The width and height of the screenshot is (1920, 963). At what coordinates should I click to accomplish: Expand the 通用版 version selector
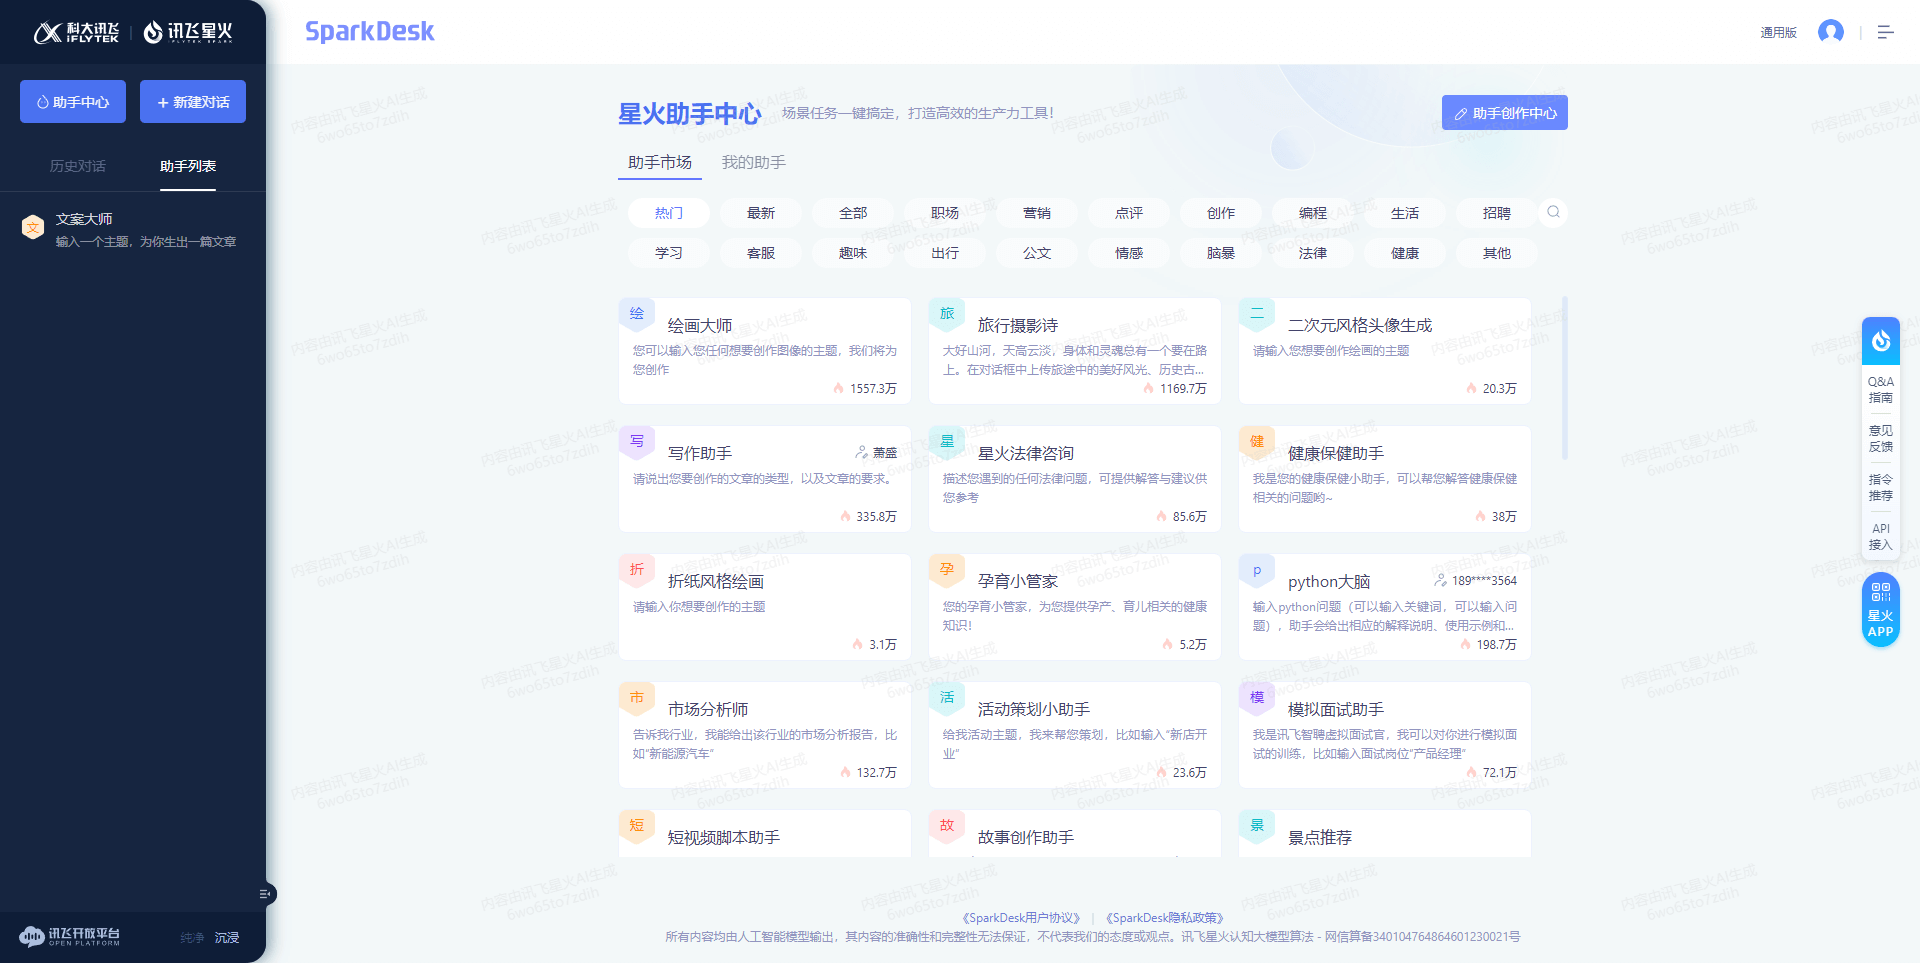pyautogui.click(x=1779, y=31)
